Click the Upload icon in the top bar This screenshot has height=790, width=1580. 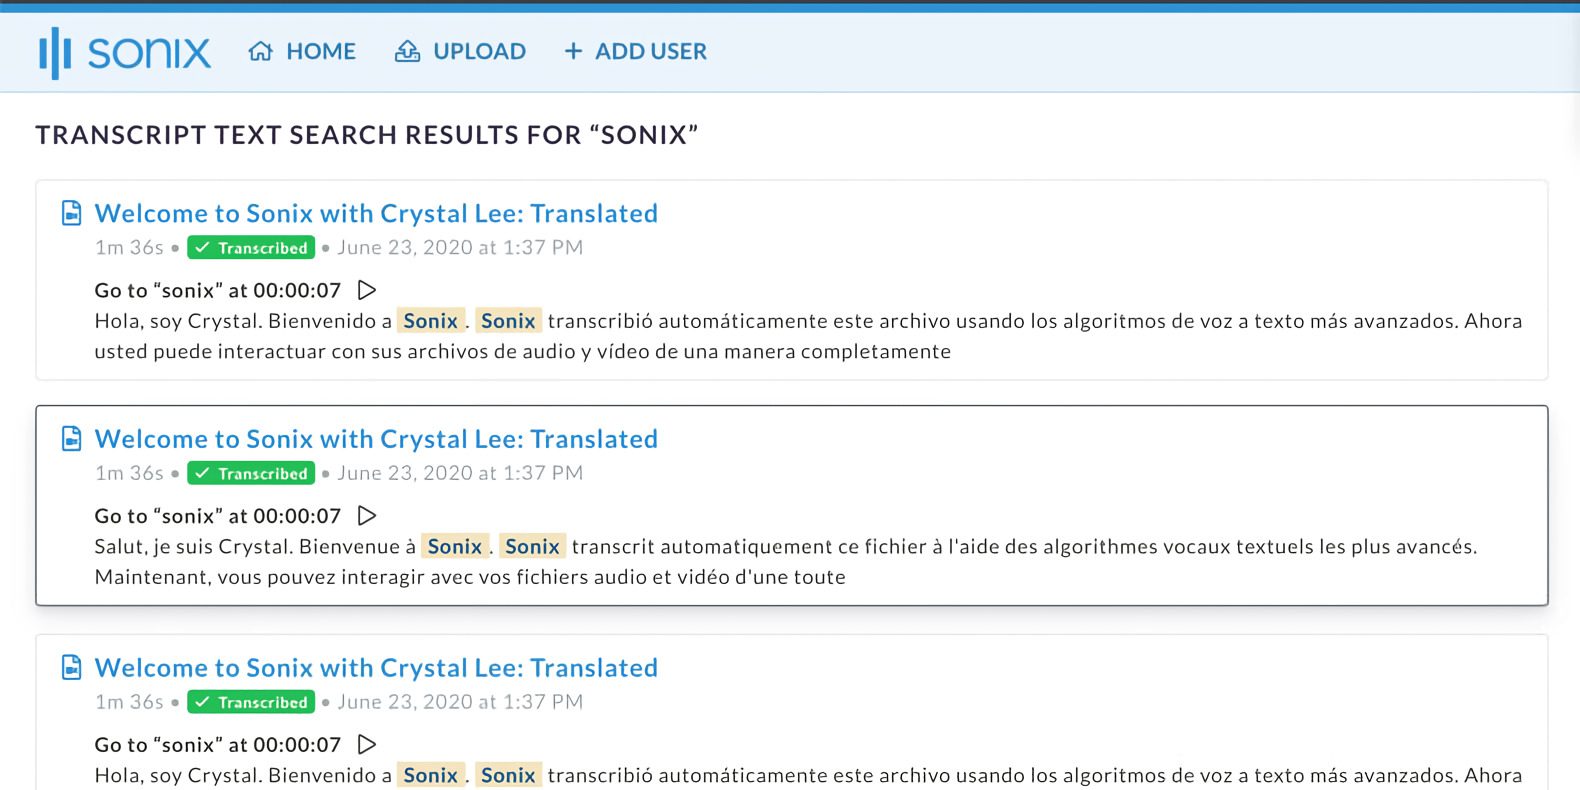click(x=406, y=50)
